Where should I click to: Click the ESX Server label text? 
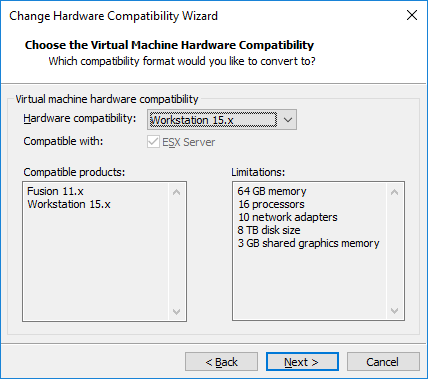(x=189, y=142)
